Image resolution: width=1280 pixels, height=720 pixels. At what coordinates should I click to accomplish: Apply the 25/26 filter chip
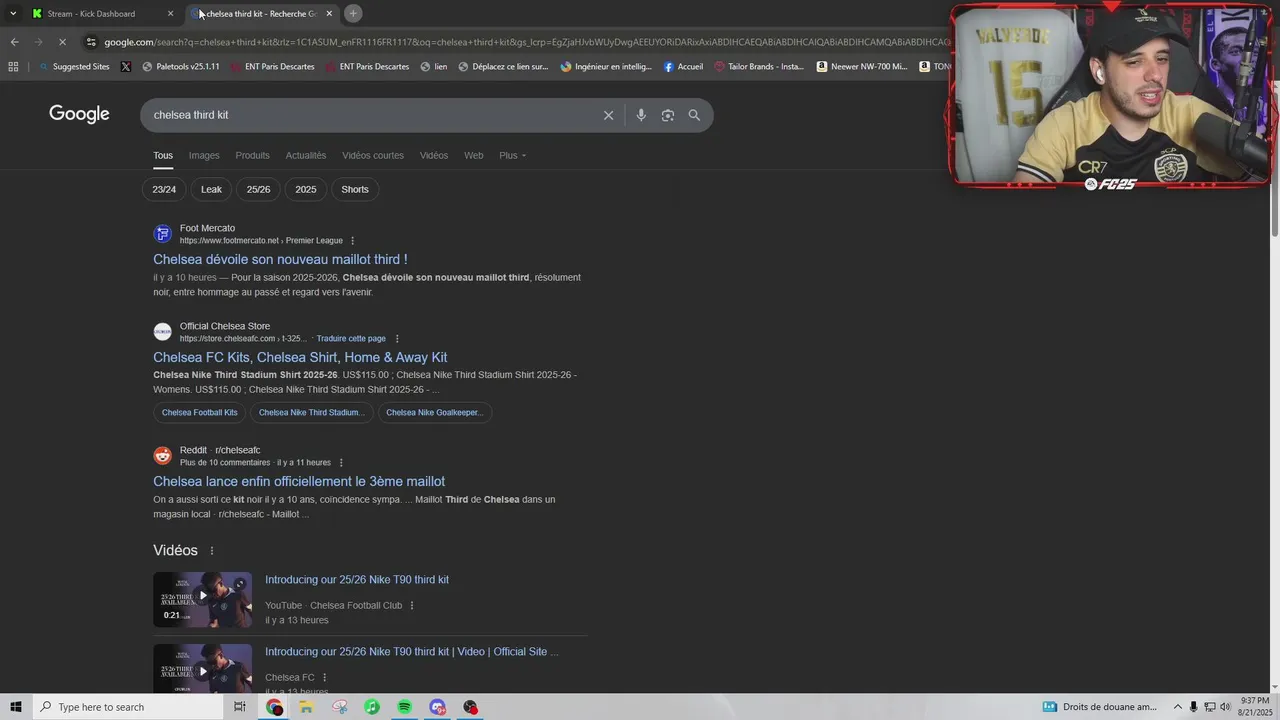[x=258, y=189]
